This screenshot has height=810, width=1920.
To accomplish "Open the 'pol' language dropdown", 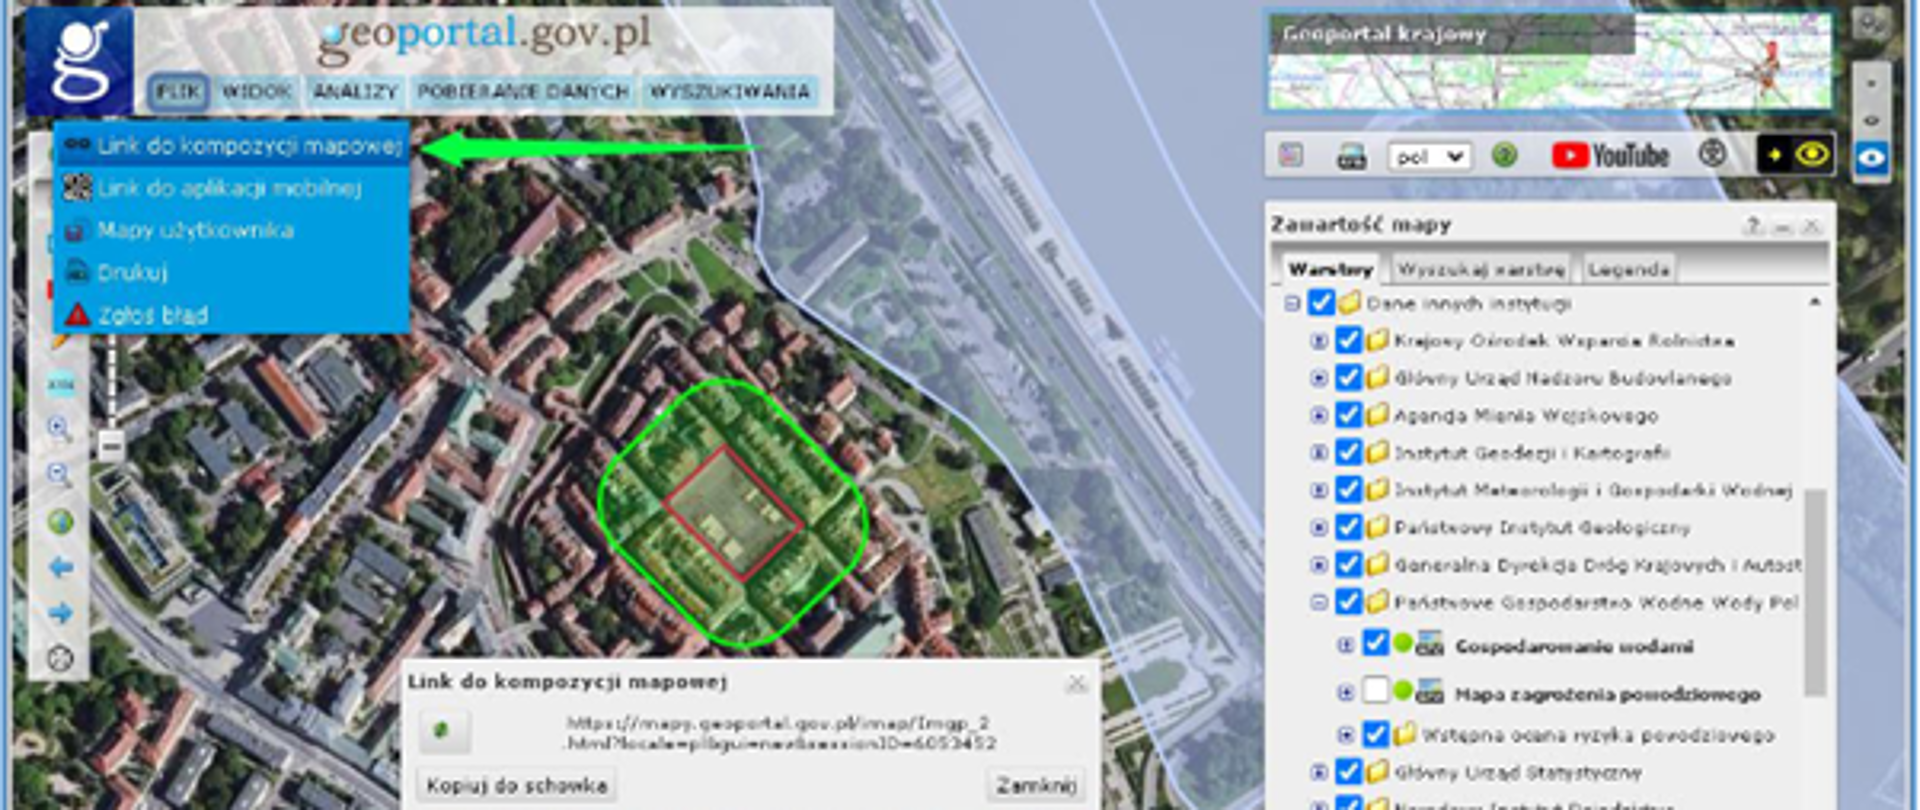I will [x=1428, y=157].
